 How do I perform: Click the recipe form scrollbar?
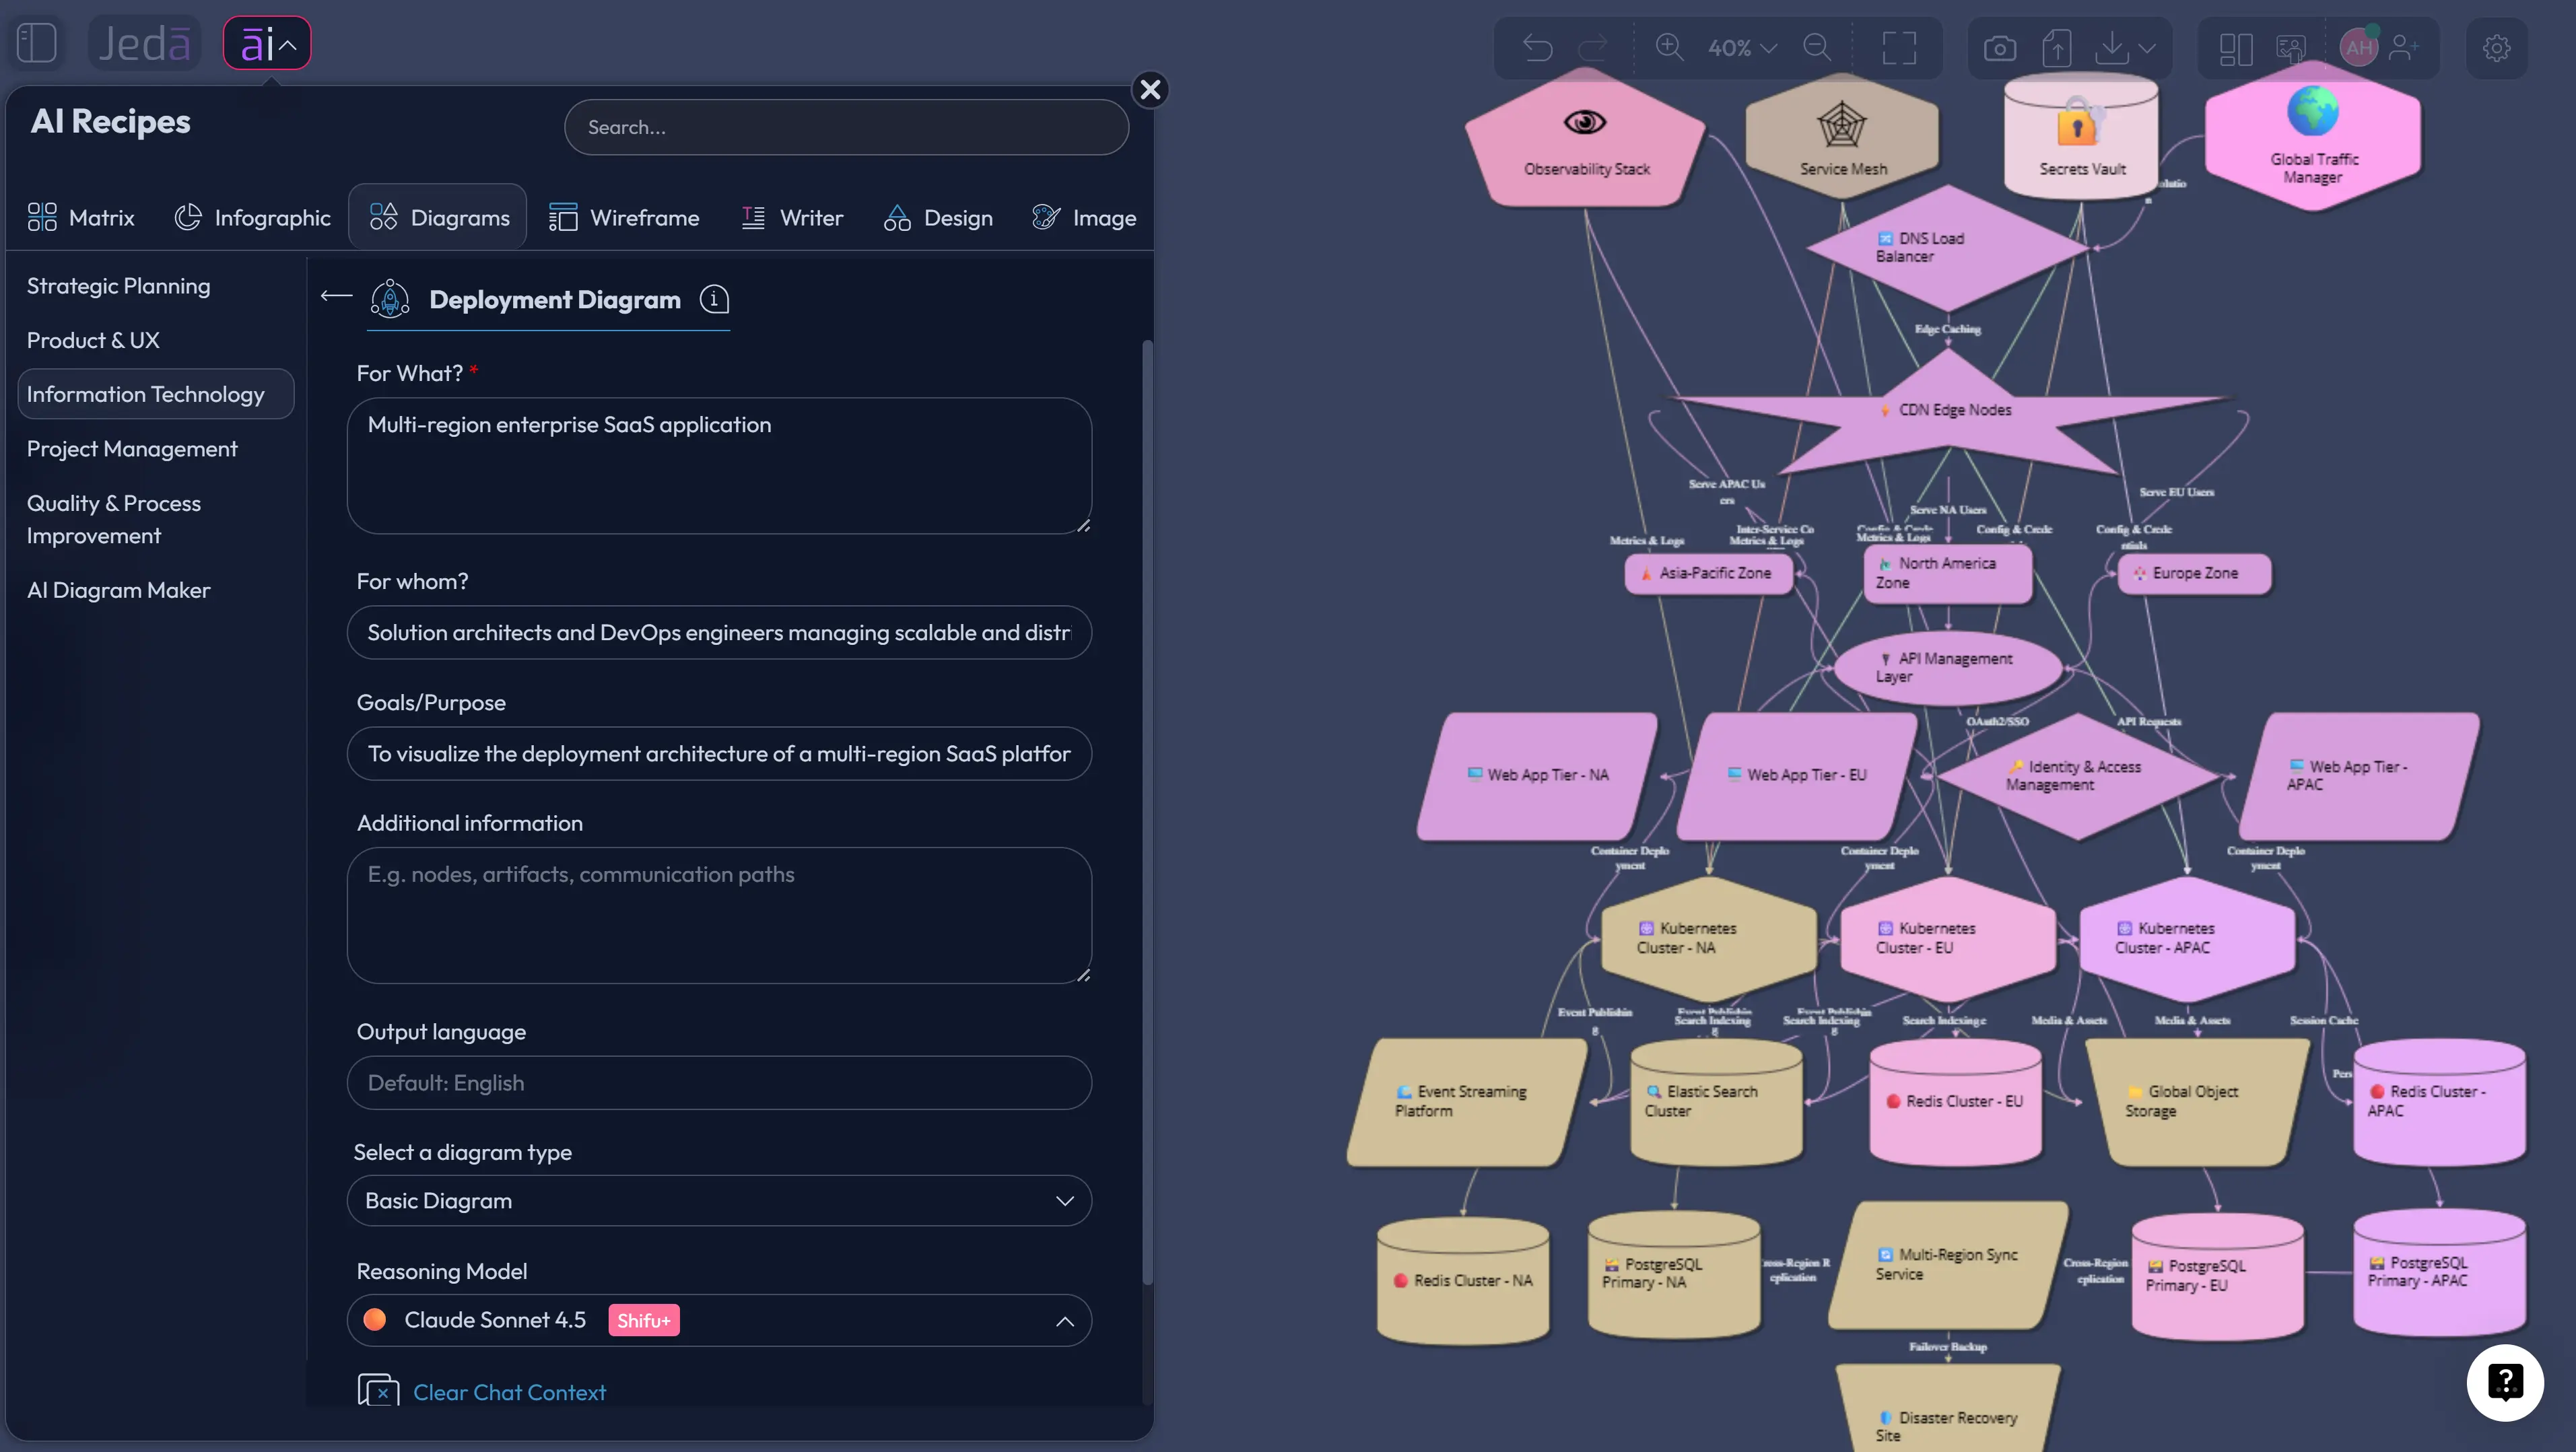click(1147, 812)
